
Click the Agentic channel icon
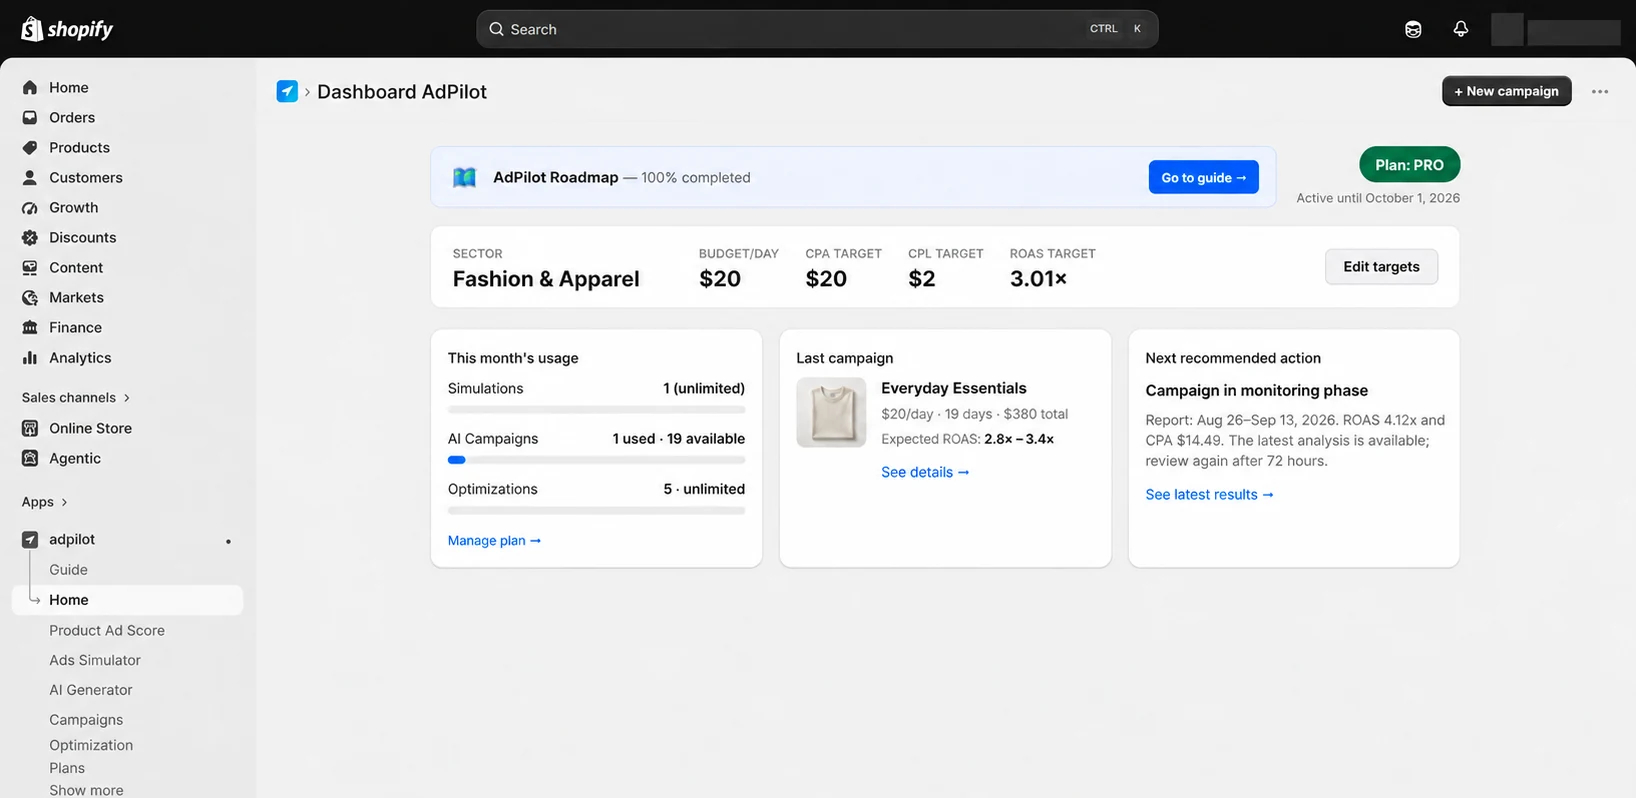click(x=30, y=458)
